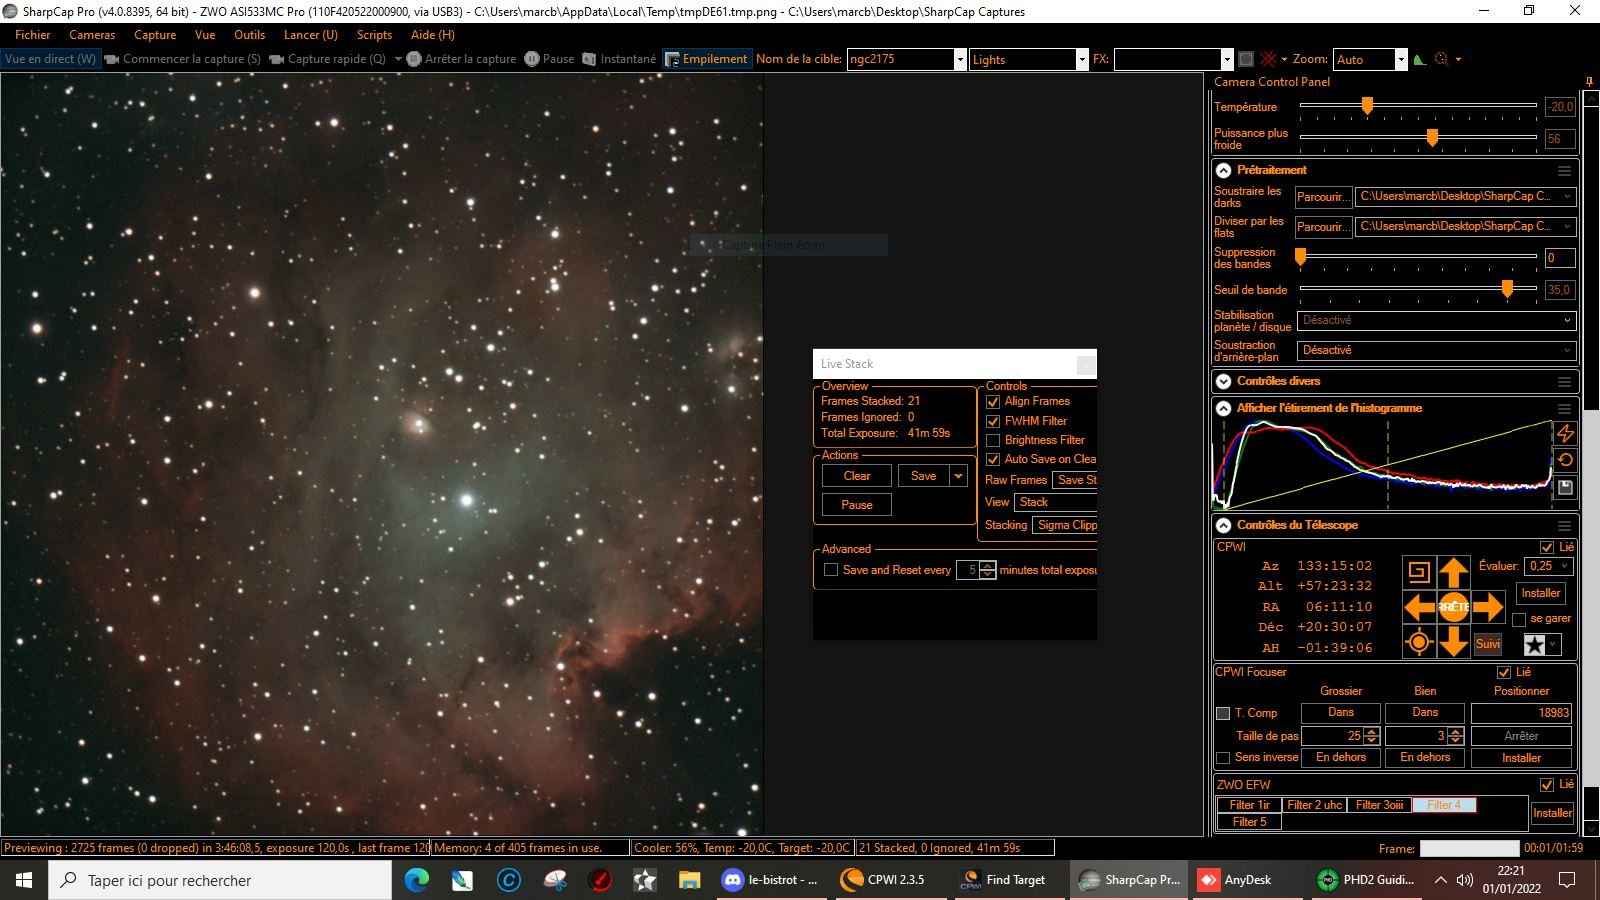
Task: Click the crosshair target icon in CPWI controls
Action: coord(1418,642)
